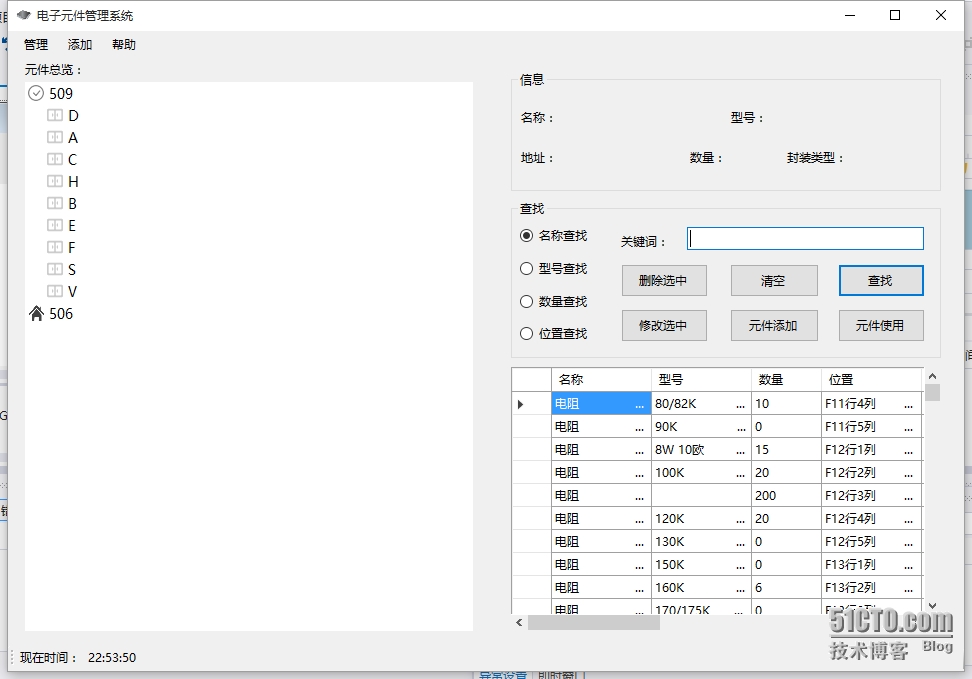The width and height of the screenshot is (972, 679).
Task: Click the 120K model cell
Action: pos(701,518)
